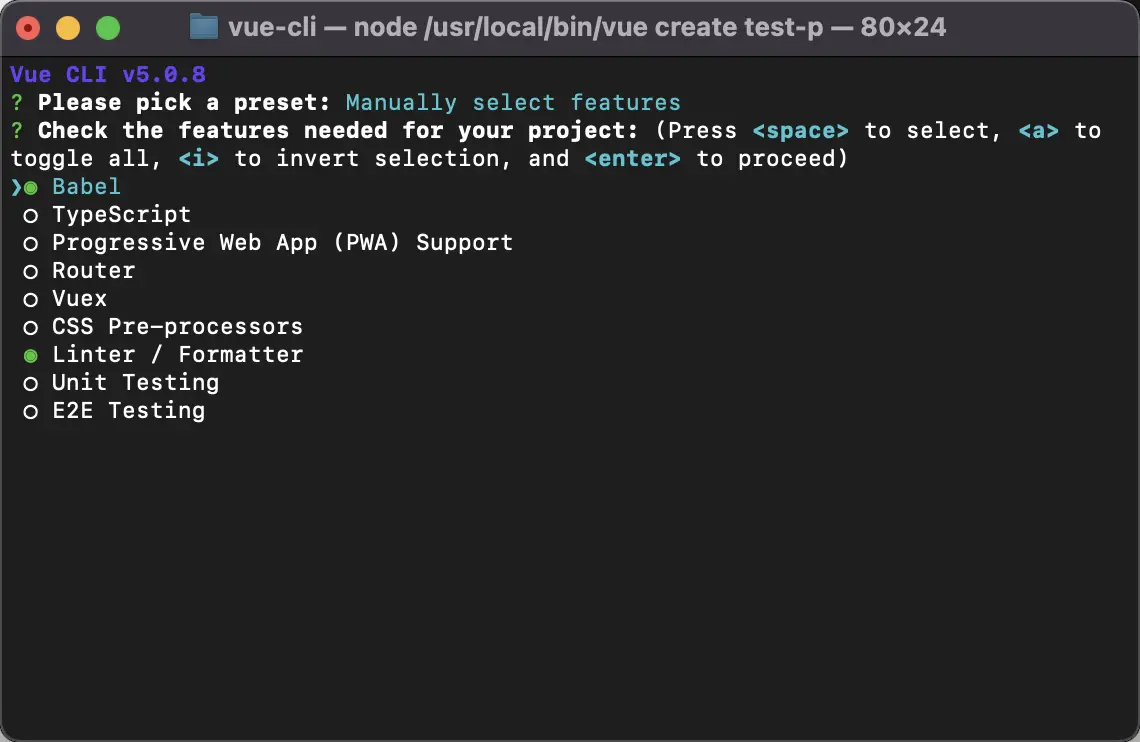
Task: Click the empty circle beside Router
Action: [31, 271]
